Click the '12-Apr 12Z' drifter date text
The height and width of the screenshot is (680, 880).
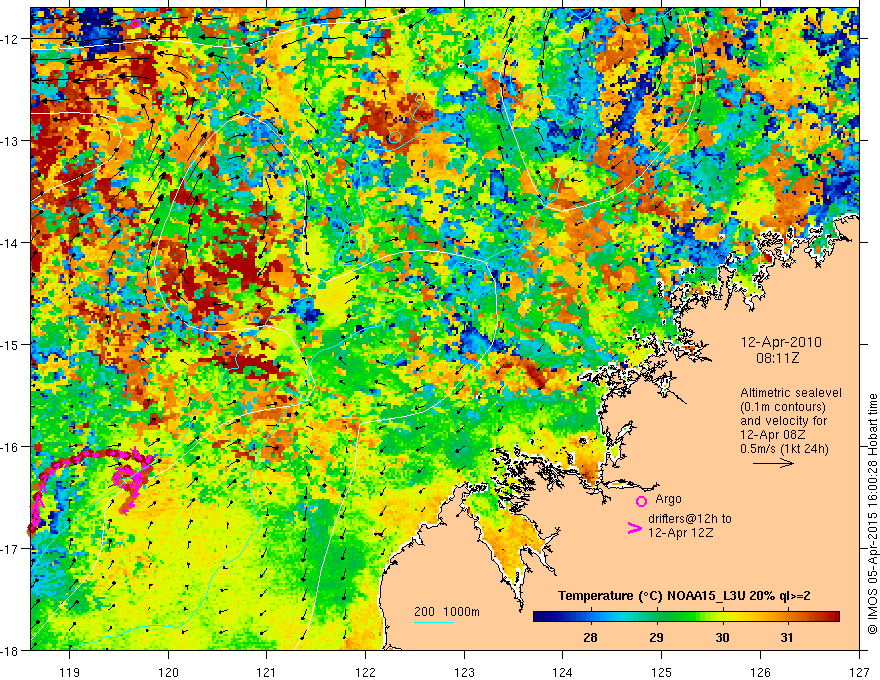pyautogui.click(x=681, y=533)
